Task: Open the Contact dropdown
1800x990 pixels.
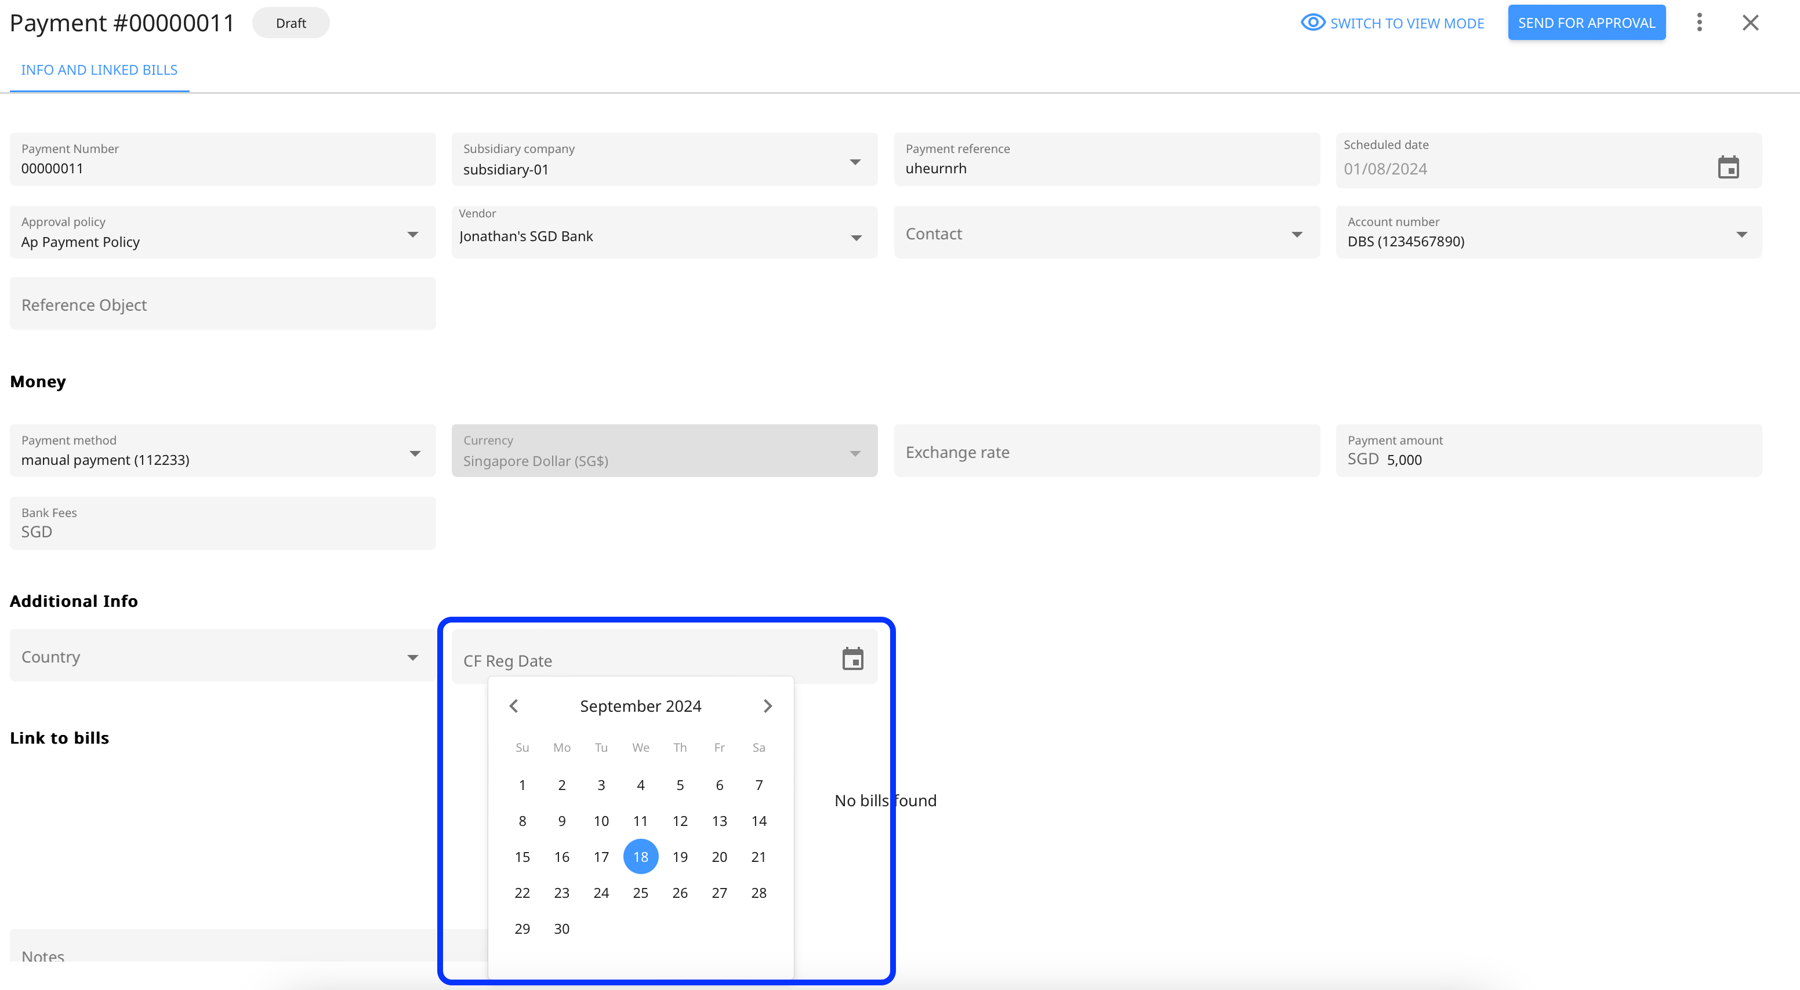Action: pyautogui.click(x=1106, y=232)
